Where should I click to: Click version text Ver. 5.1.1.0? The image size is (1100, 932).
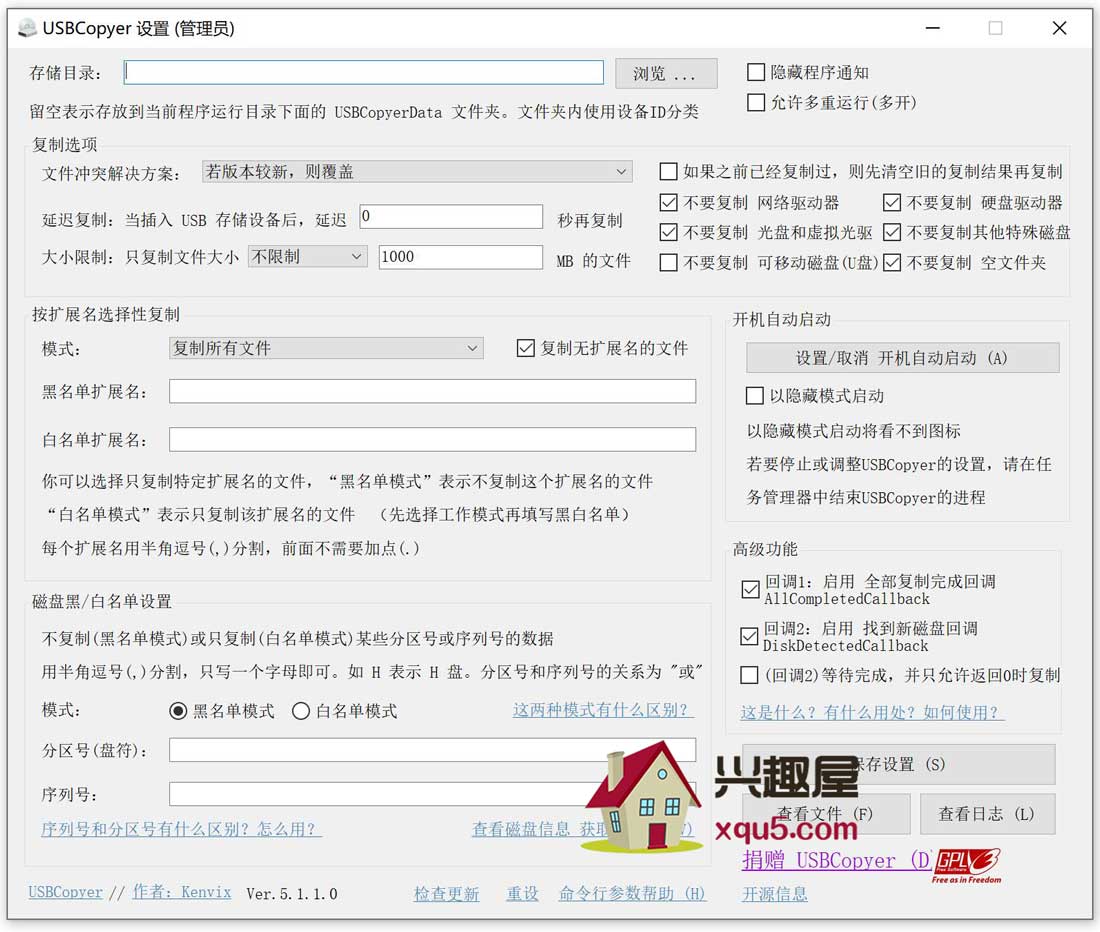point(292,893)
